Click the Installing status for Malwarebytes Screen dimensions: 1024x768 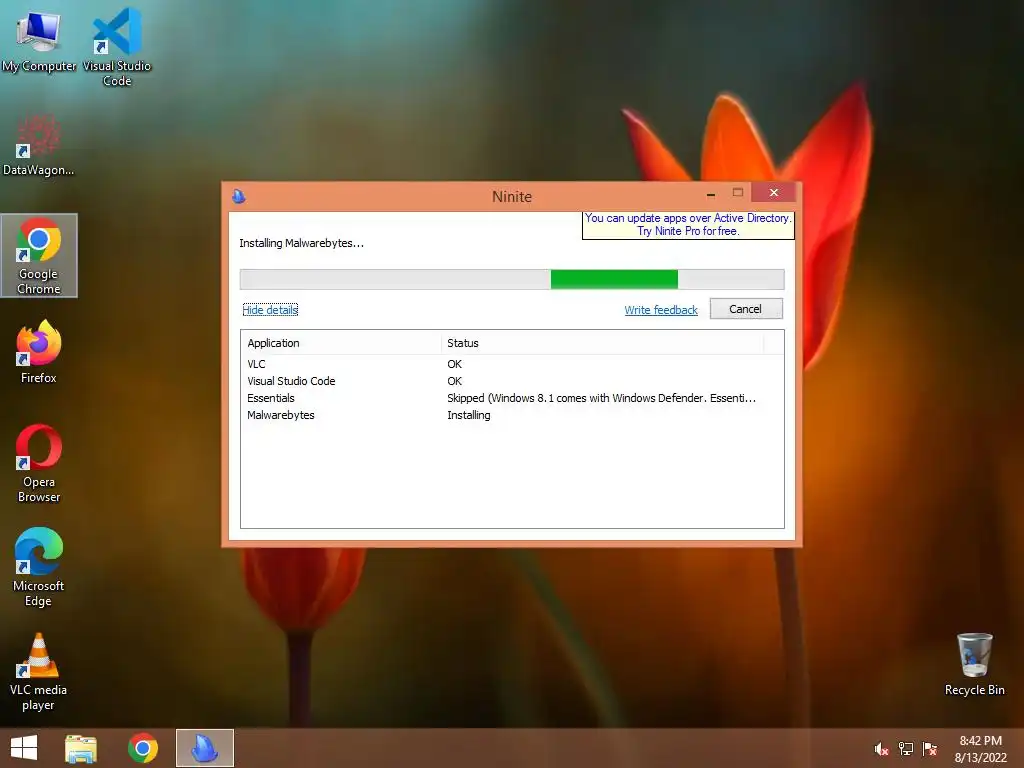[x=469, y=415]
